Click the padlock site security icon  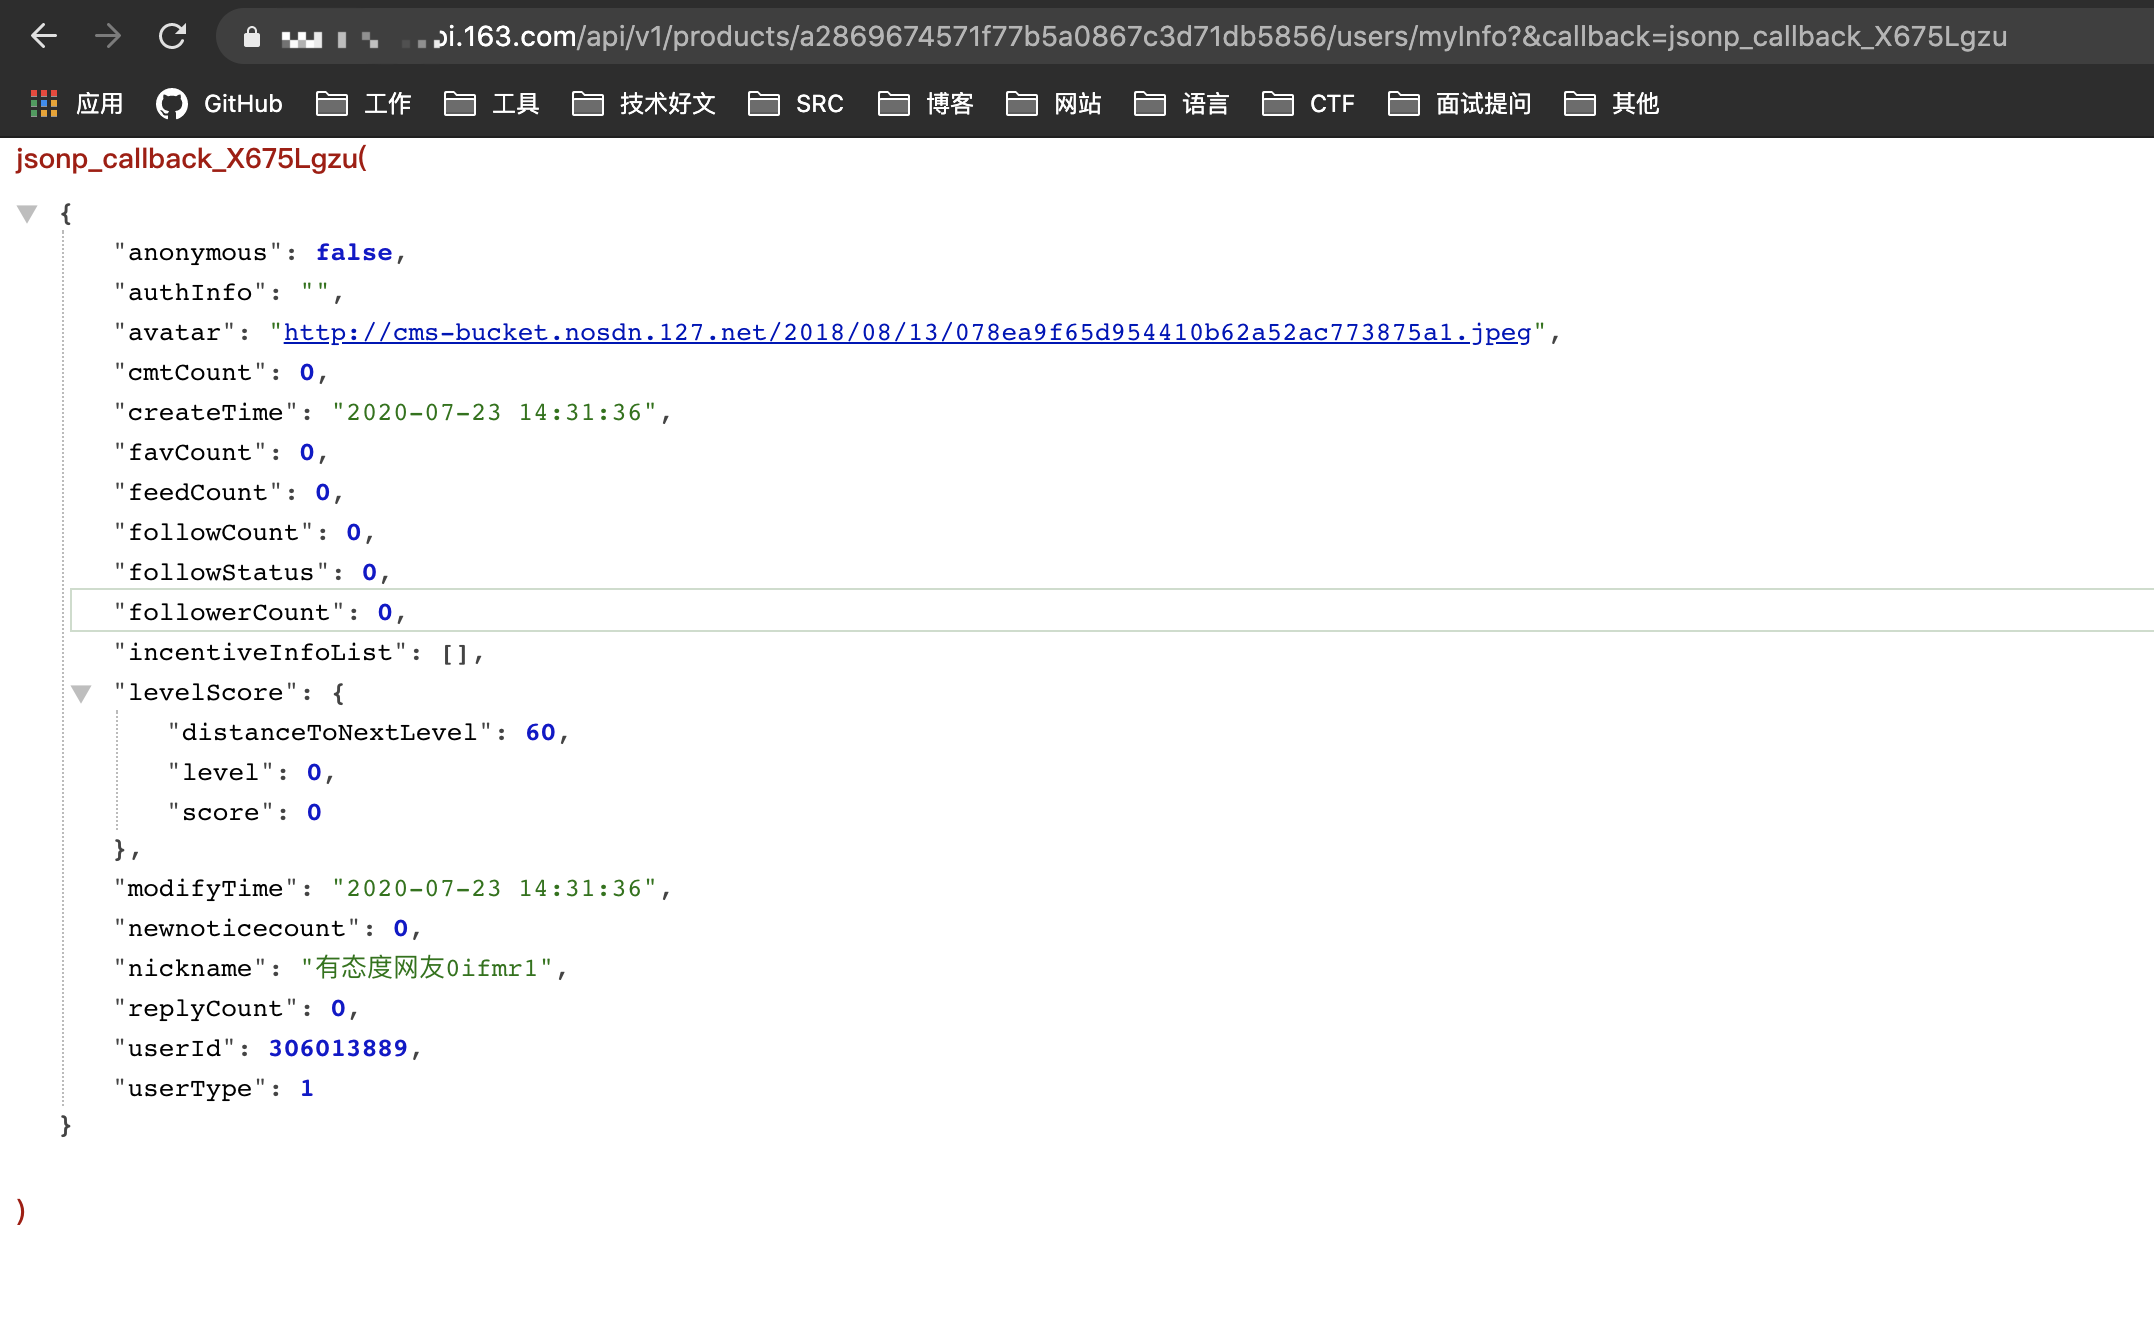[x=252, y=37]
